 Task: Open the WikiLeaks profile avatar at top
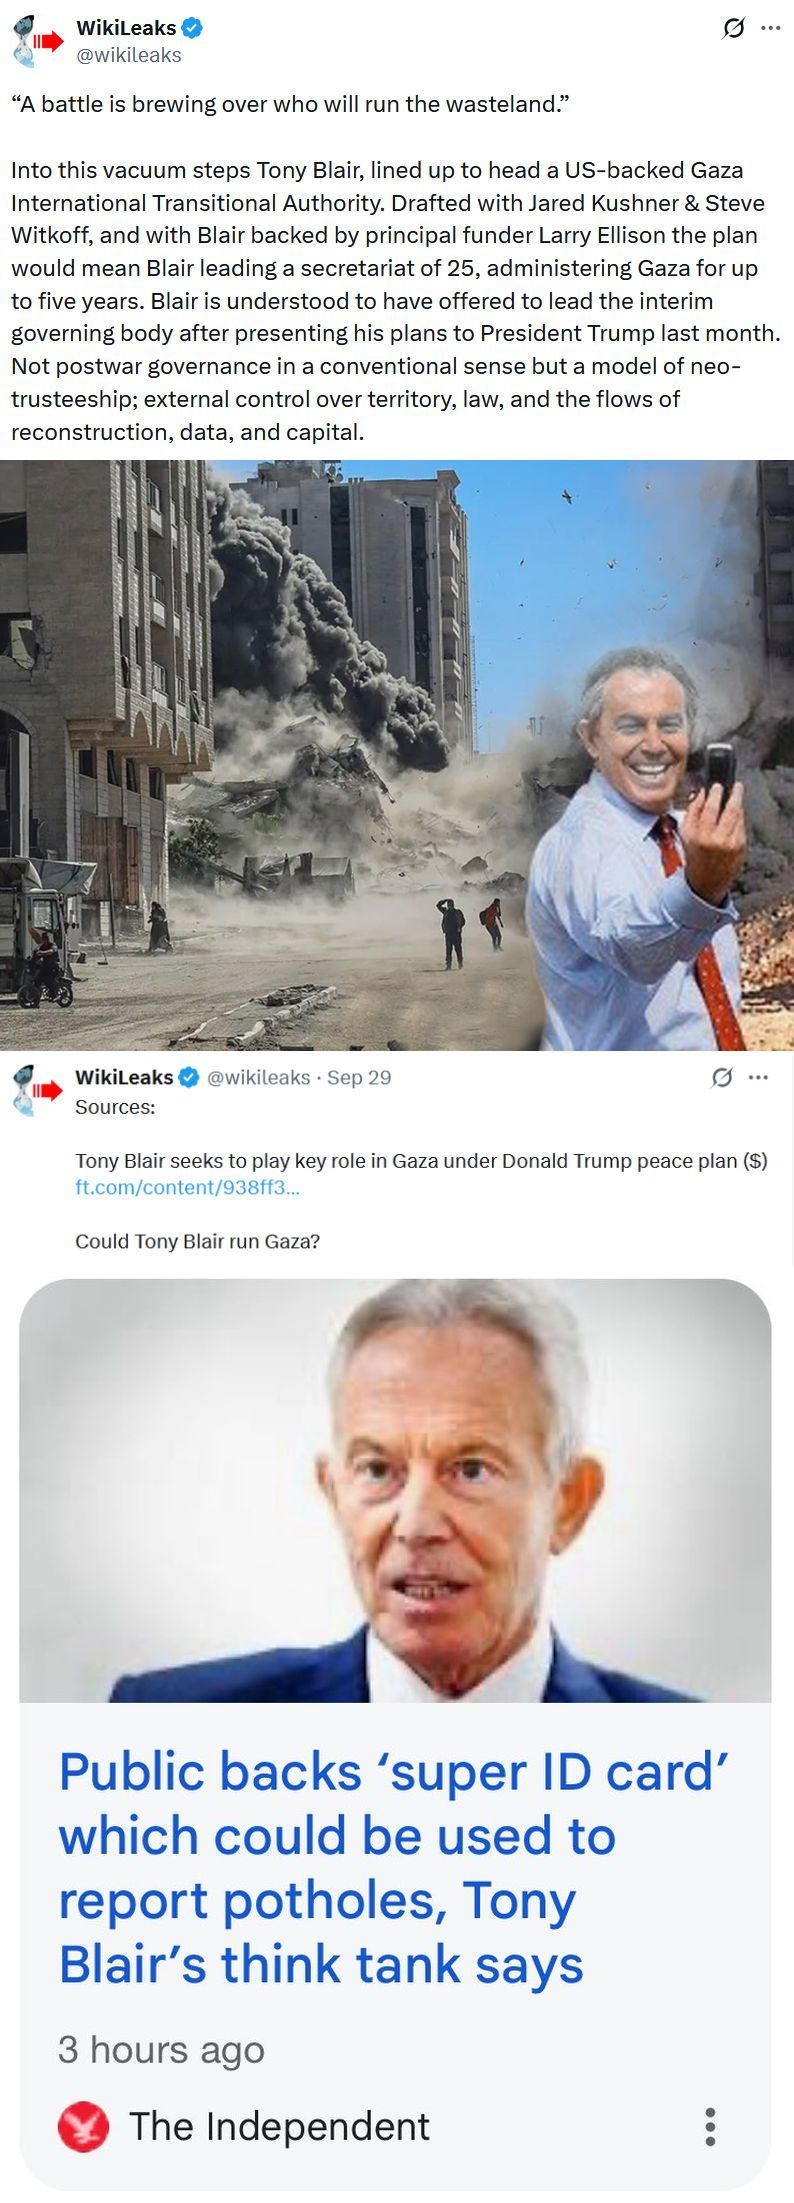click(x=38, y=41)
